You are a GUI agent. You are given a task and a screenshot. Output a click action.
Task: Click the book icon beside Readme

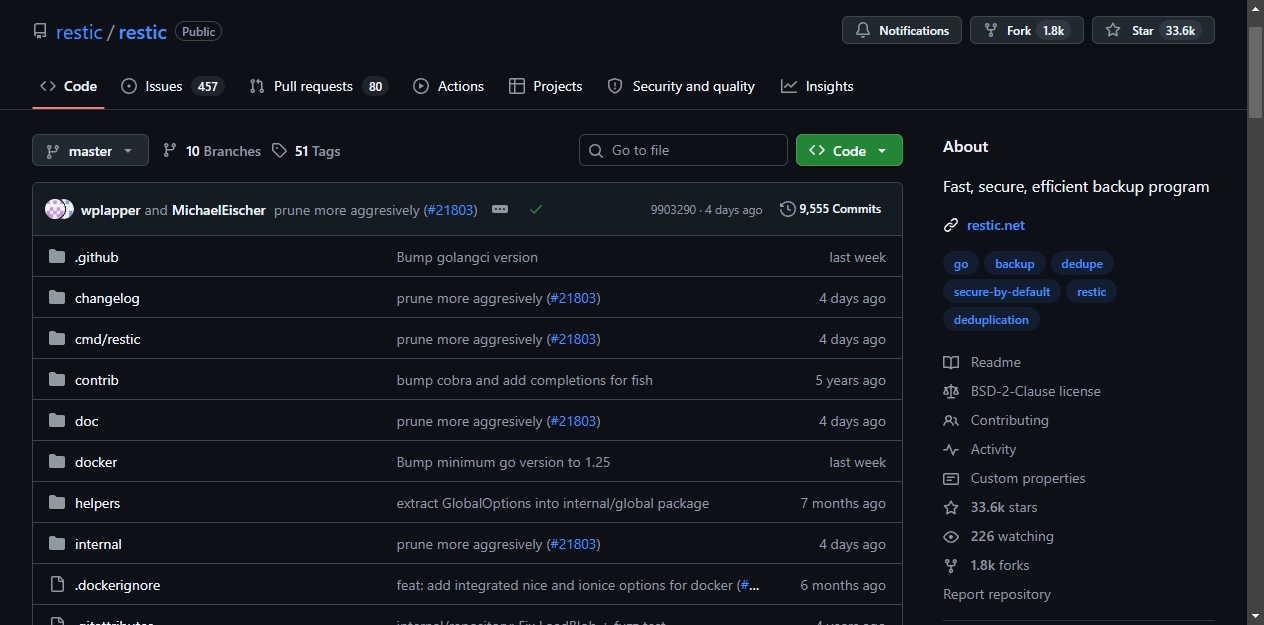point(951,362)
